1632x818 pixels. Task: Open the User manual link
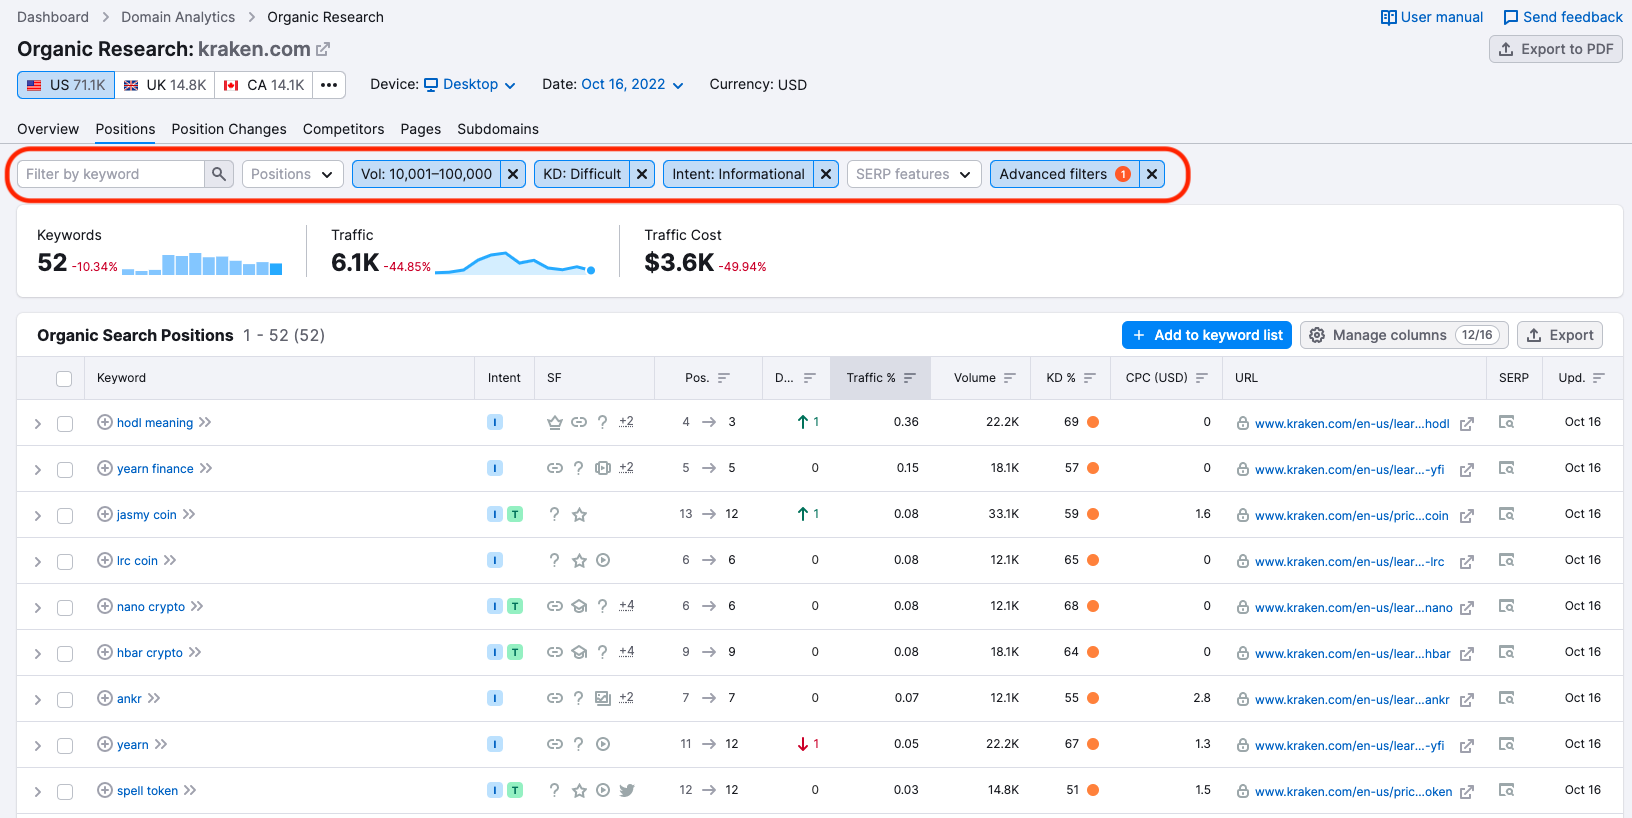point(1431,17)
